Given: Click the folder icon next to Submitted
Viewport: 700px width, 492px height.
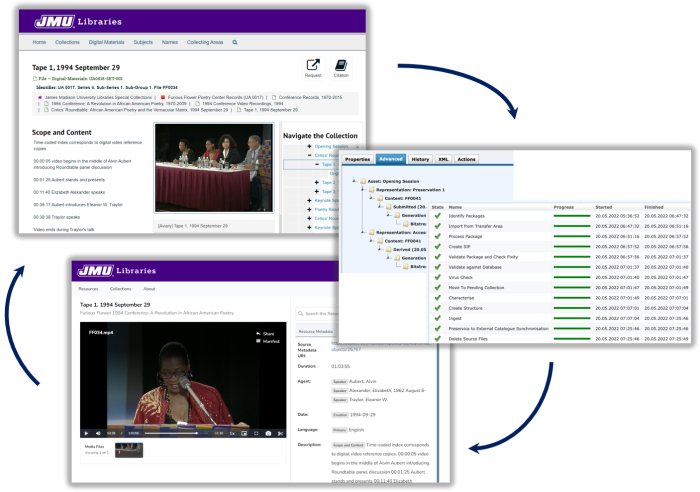Looking at the screenshot, I should pyautogui.click(x=389, y=207).
